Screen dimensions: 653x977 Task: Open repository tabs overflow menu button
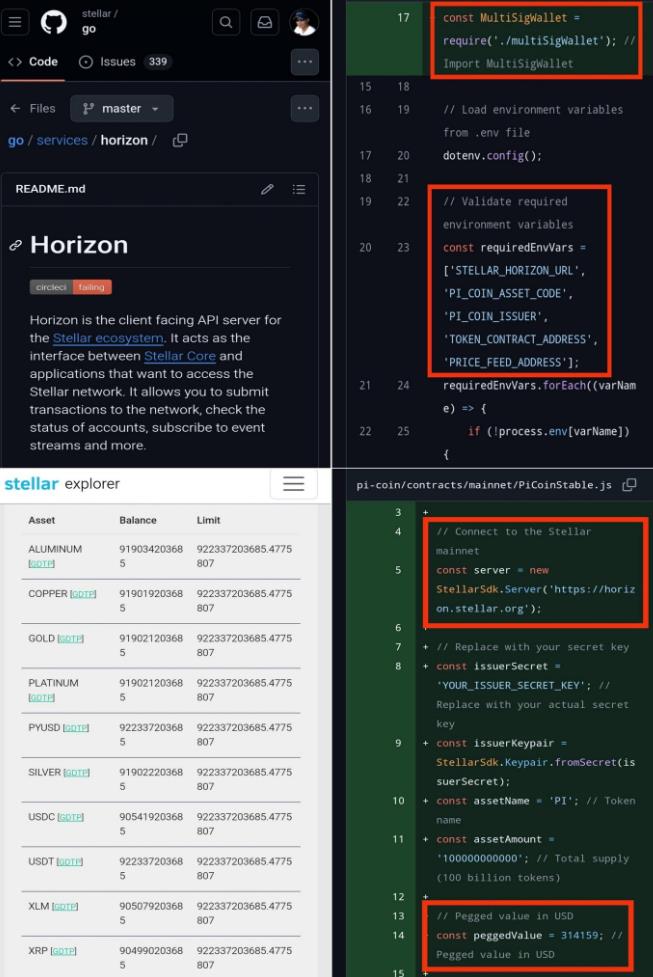[305, 62]
